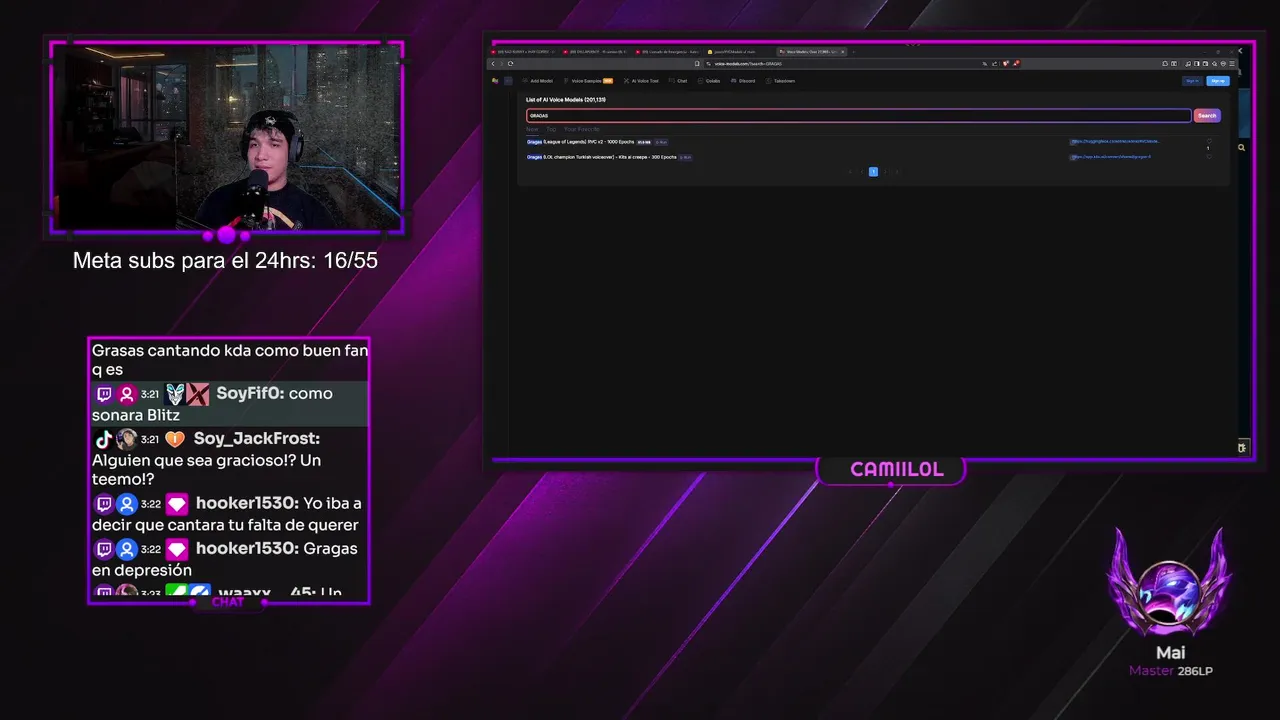
Task: Open the Chat navigation item
Action: [678, 81]
